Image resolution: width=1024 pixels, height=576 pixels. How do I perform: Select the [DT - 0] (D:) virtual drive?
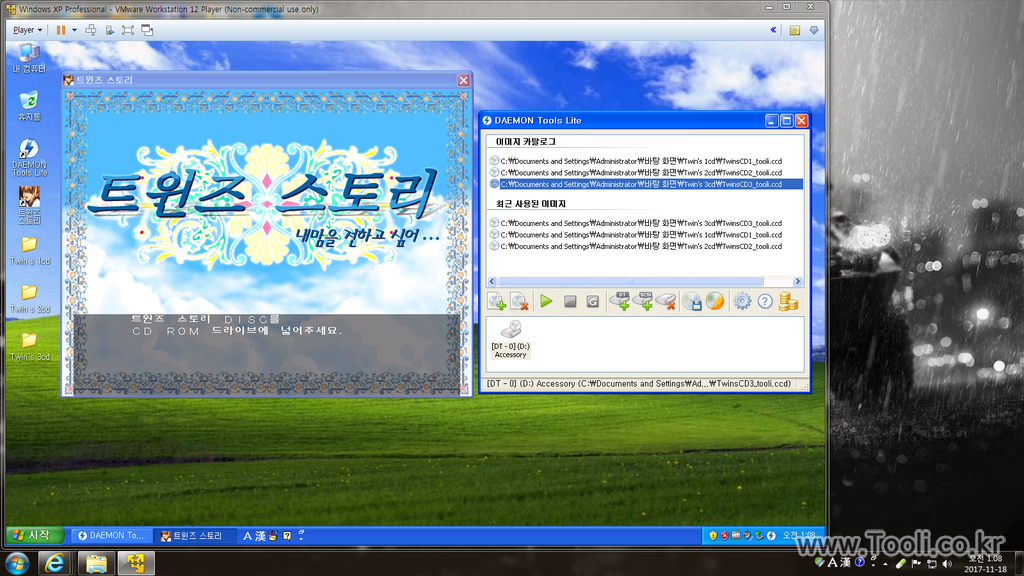(510, 336)
